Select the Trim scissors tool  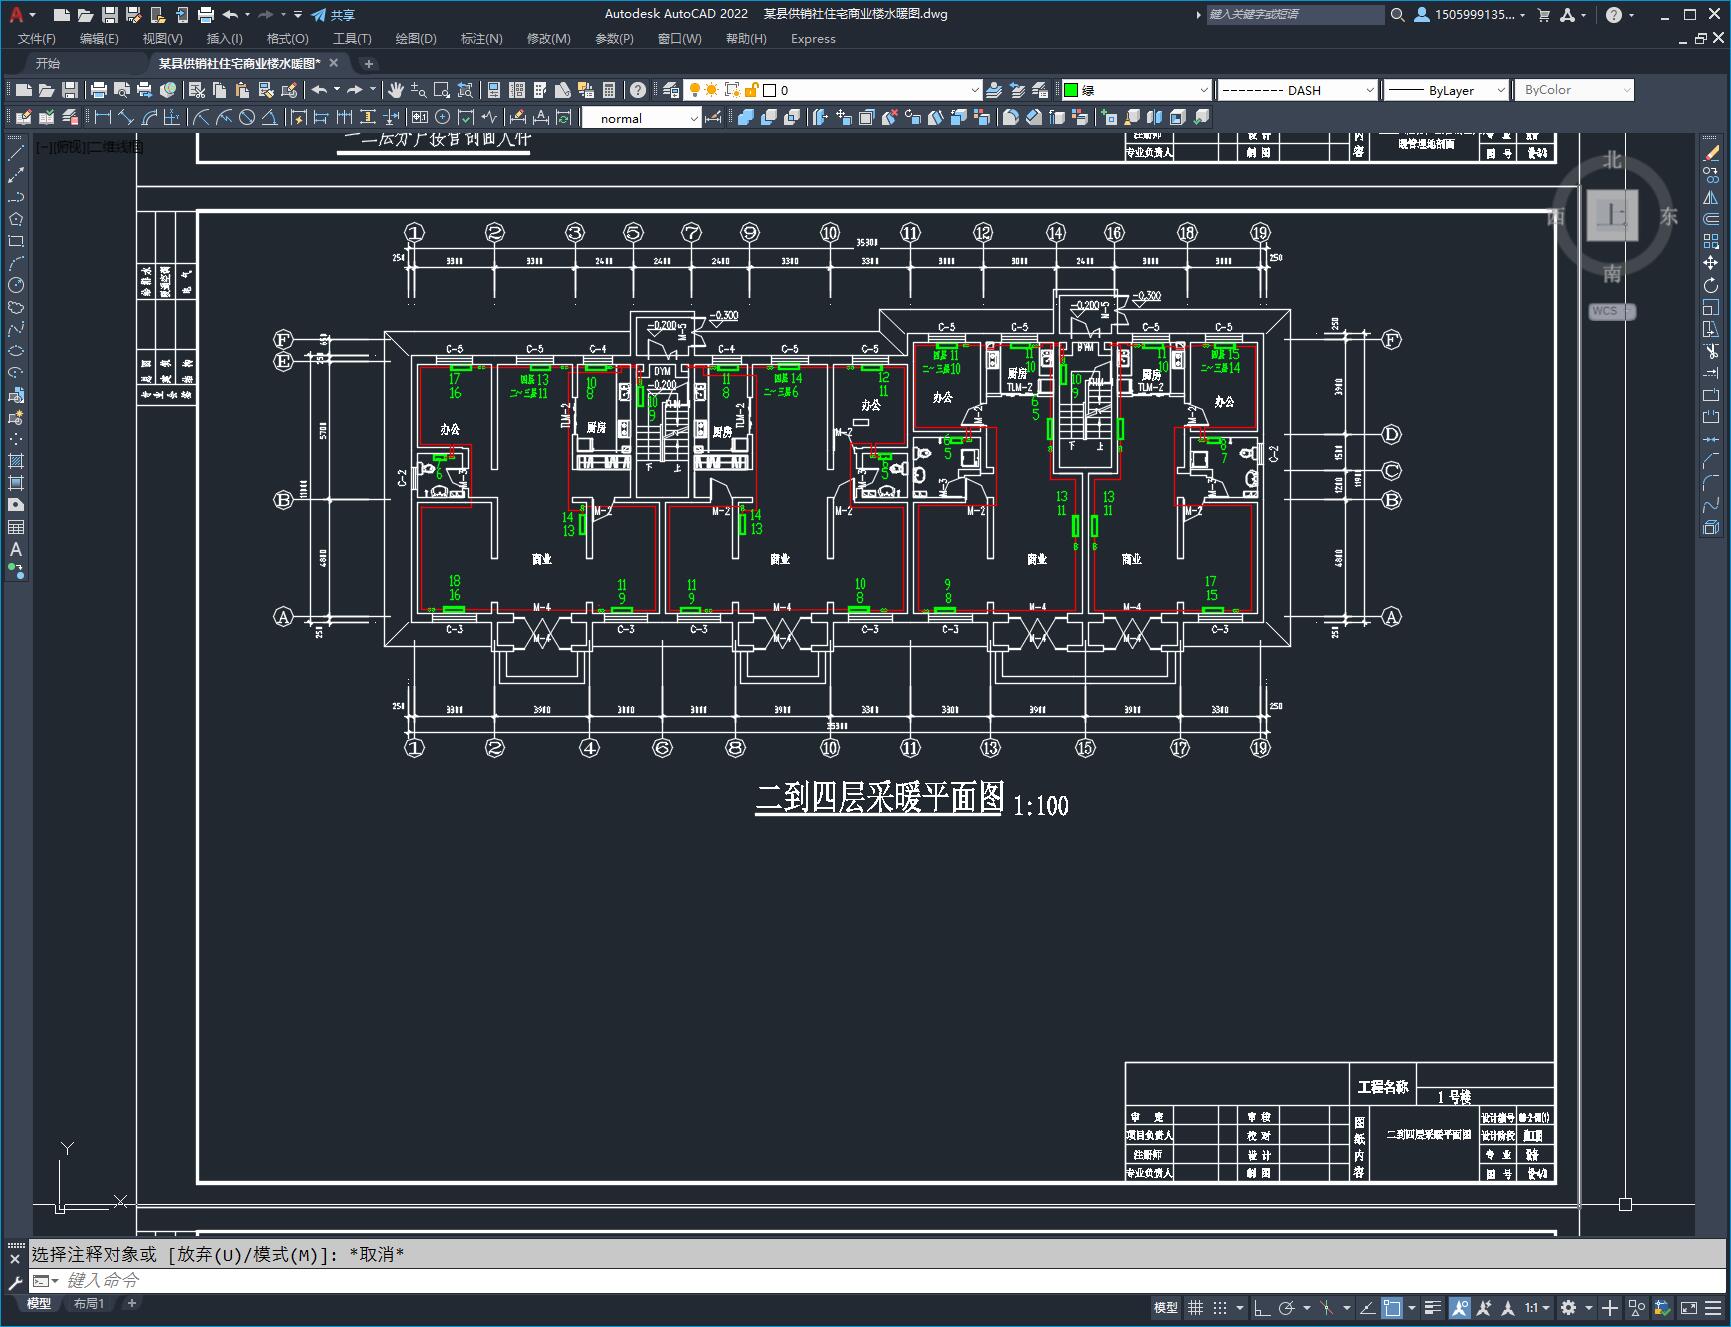(x=1711, y=351)
